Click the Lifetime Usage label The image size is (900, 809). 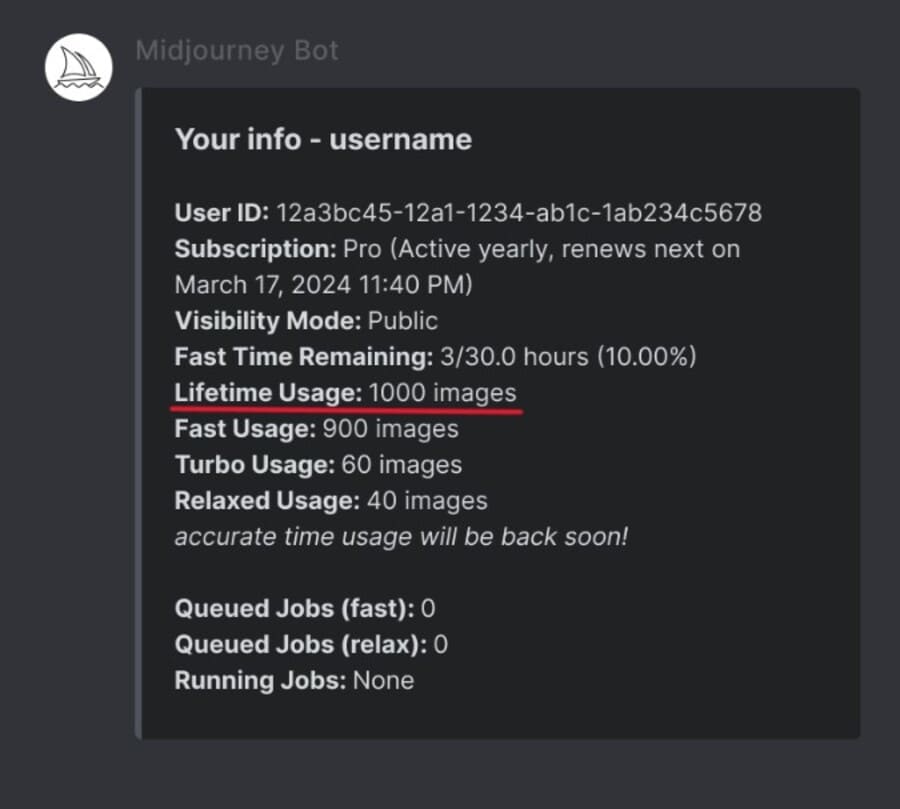coord(268,393)
